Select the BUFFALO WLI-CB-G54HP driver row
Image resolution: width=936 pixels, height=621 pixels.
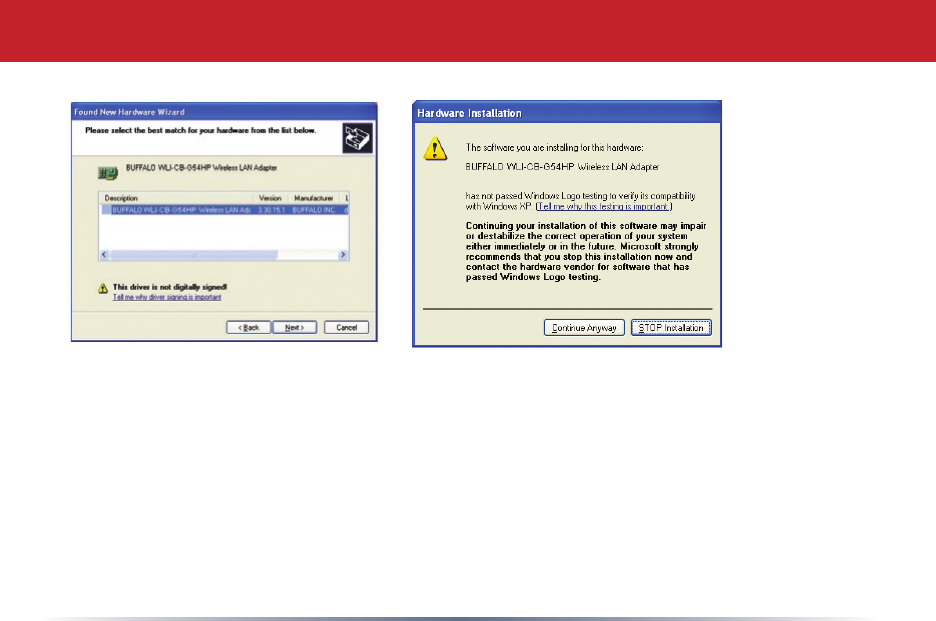click(225, 210)
